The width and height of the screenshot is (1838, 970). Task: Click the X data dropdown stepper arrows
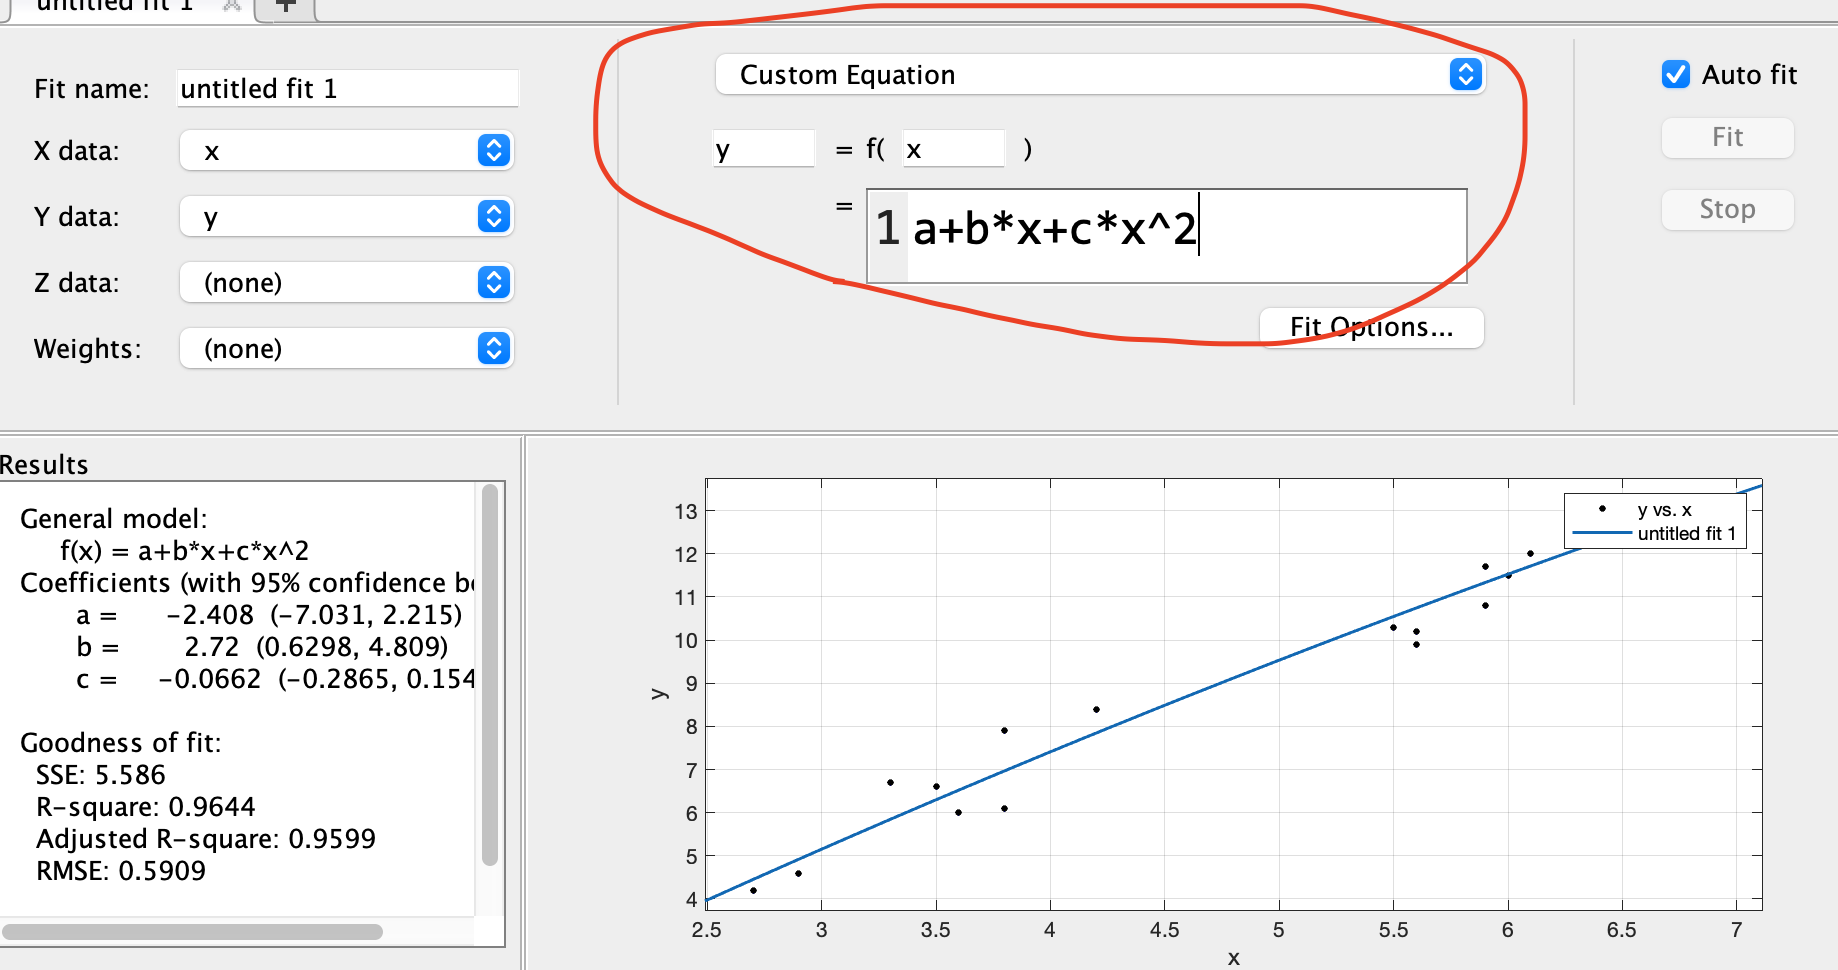pyautogui.click(x=492, y=151)
